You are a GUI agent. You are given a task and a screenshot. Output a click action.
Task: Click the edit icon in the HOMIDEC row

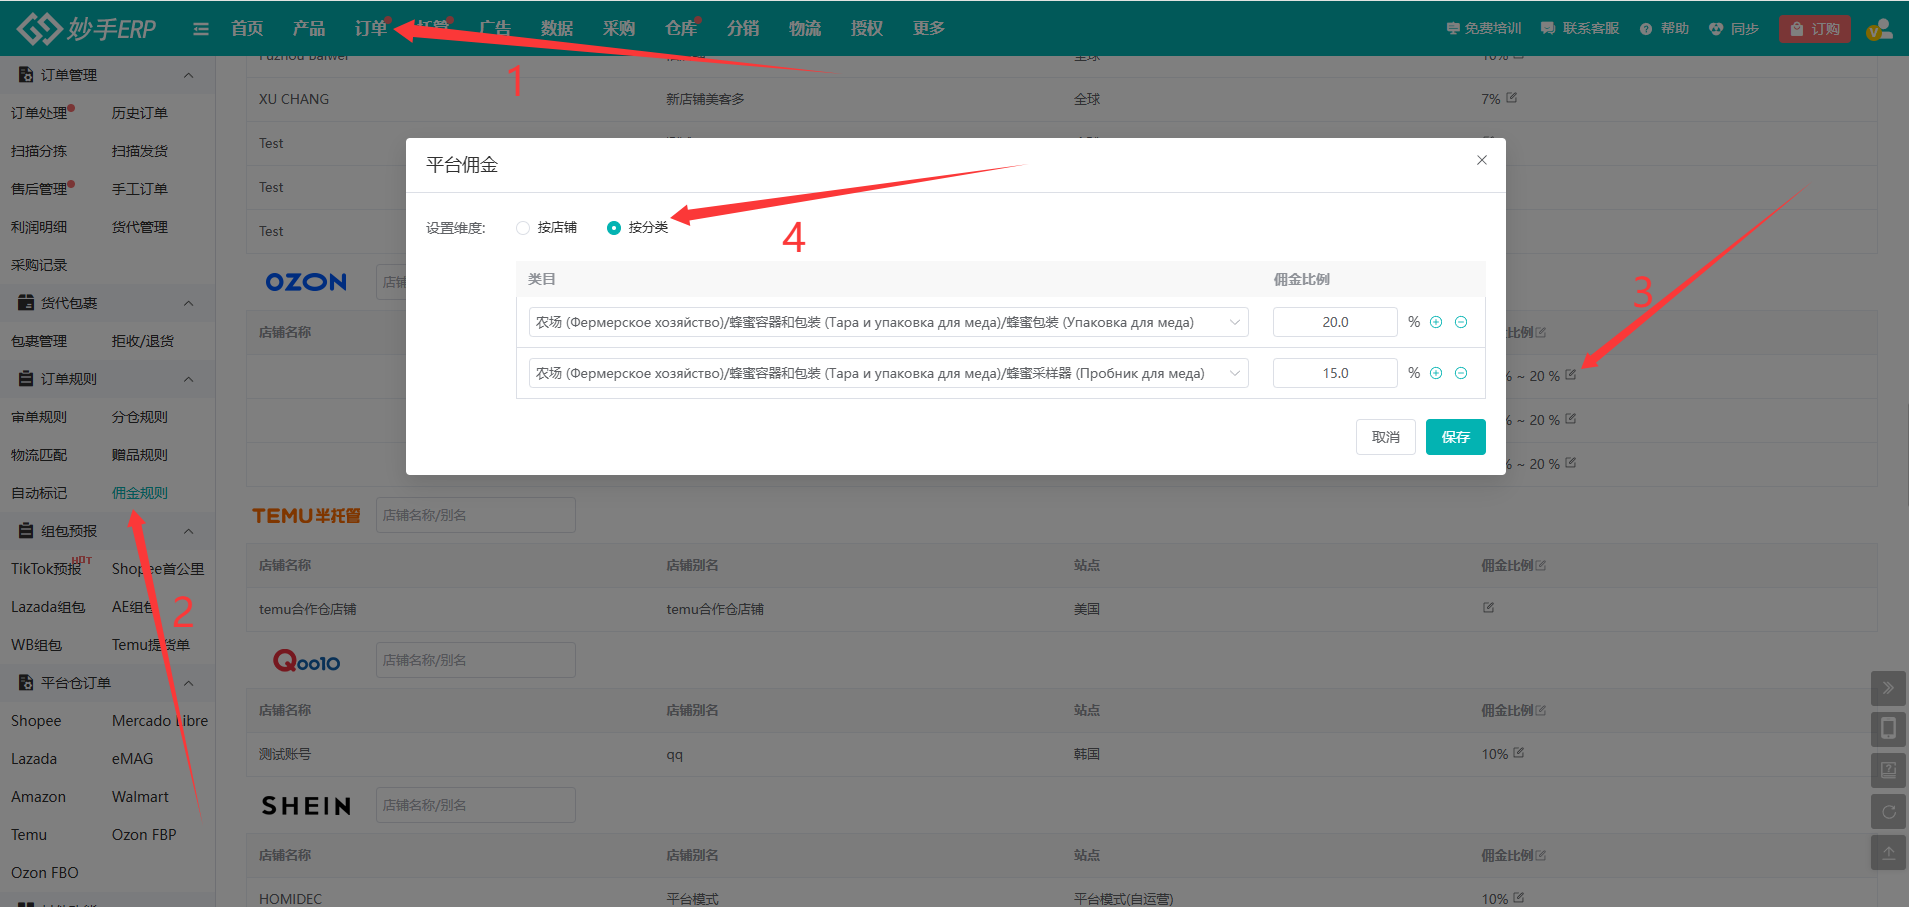tap(1519, 897)
